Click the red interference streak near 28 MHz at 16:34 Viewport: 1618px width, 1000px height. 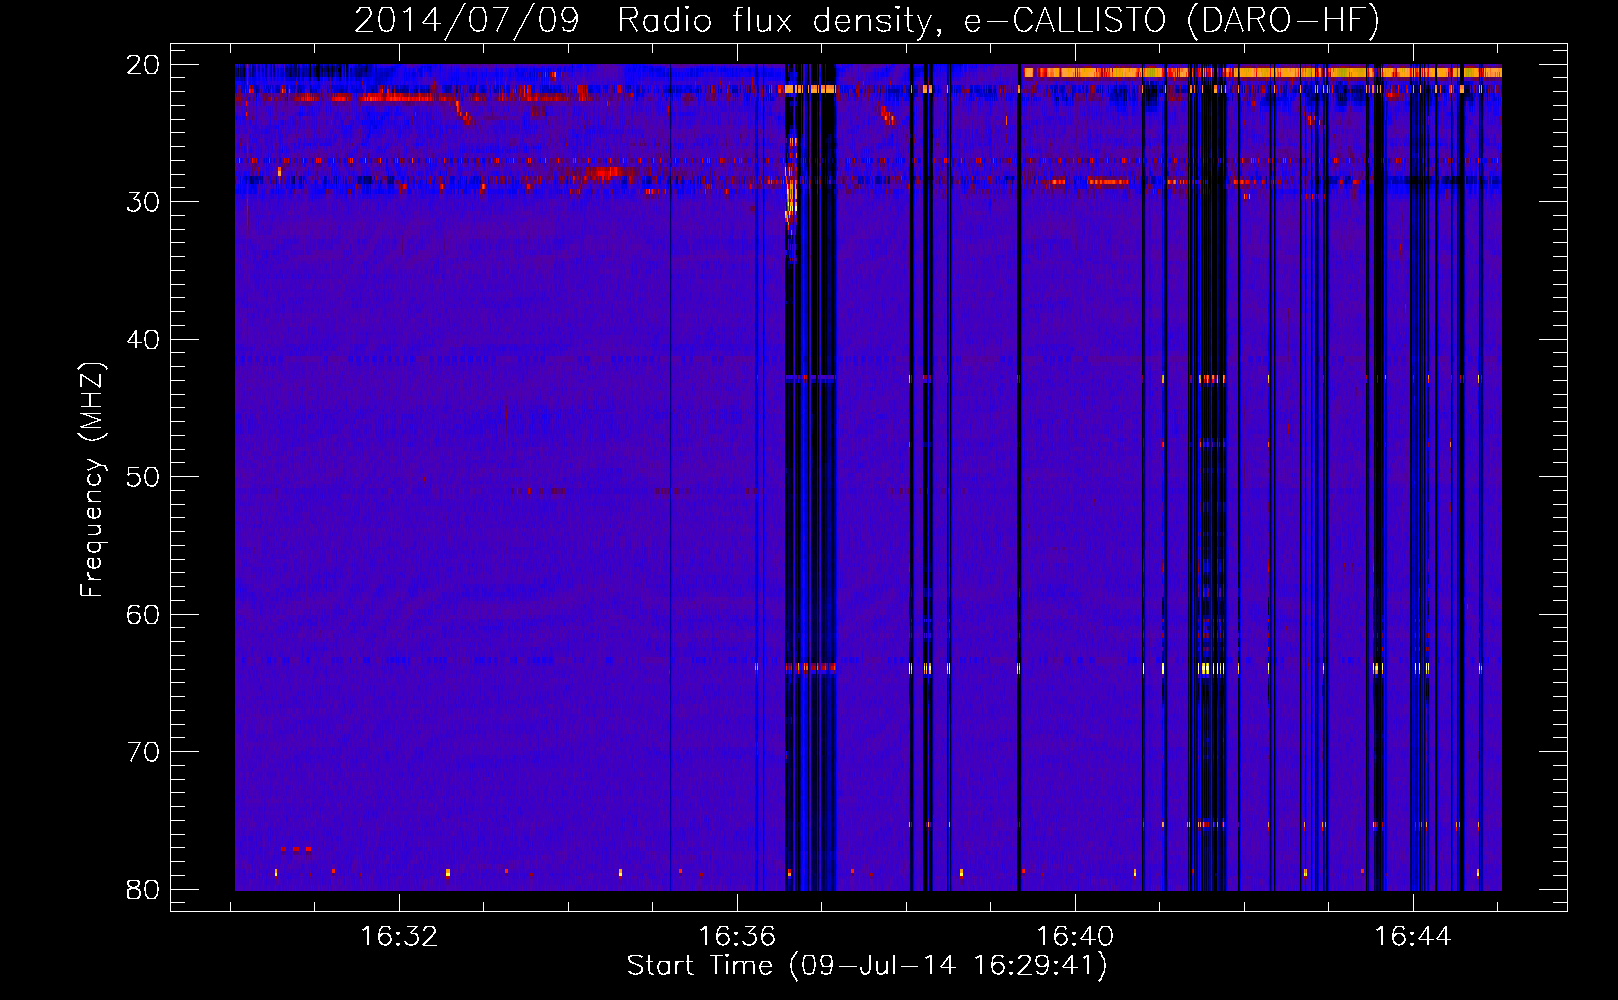pos(604,174)
